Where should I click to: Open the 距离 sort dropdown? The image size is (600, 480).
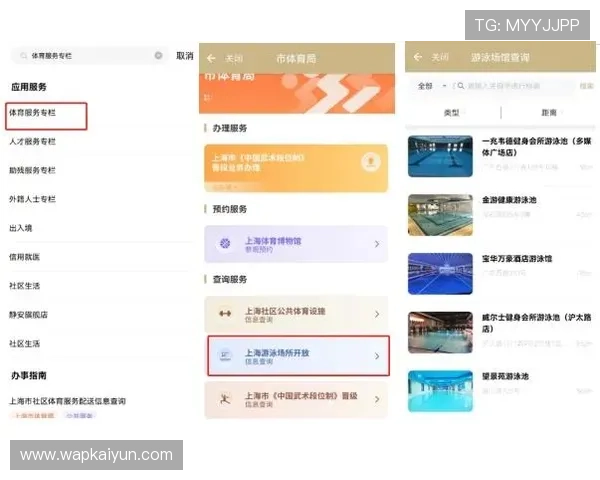coord(551,113)
